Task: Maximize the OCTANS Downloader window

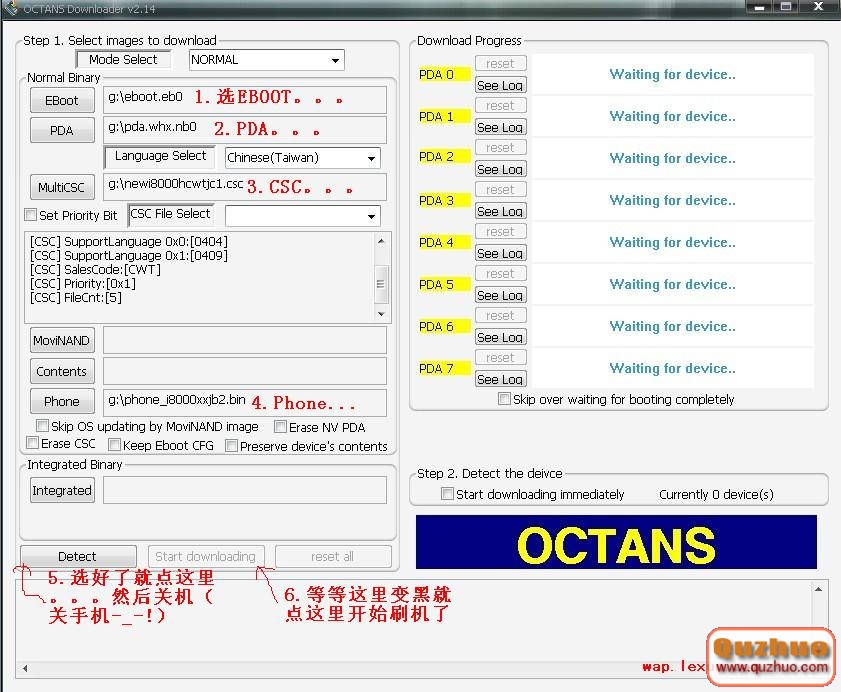Action: point(786,7)
